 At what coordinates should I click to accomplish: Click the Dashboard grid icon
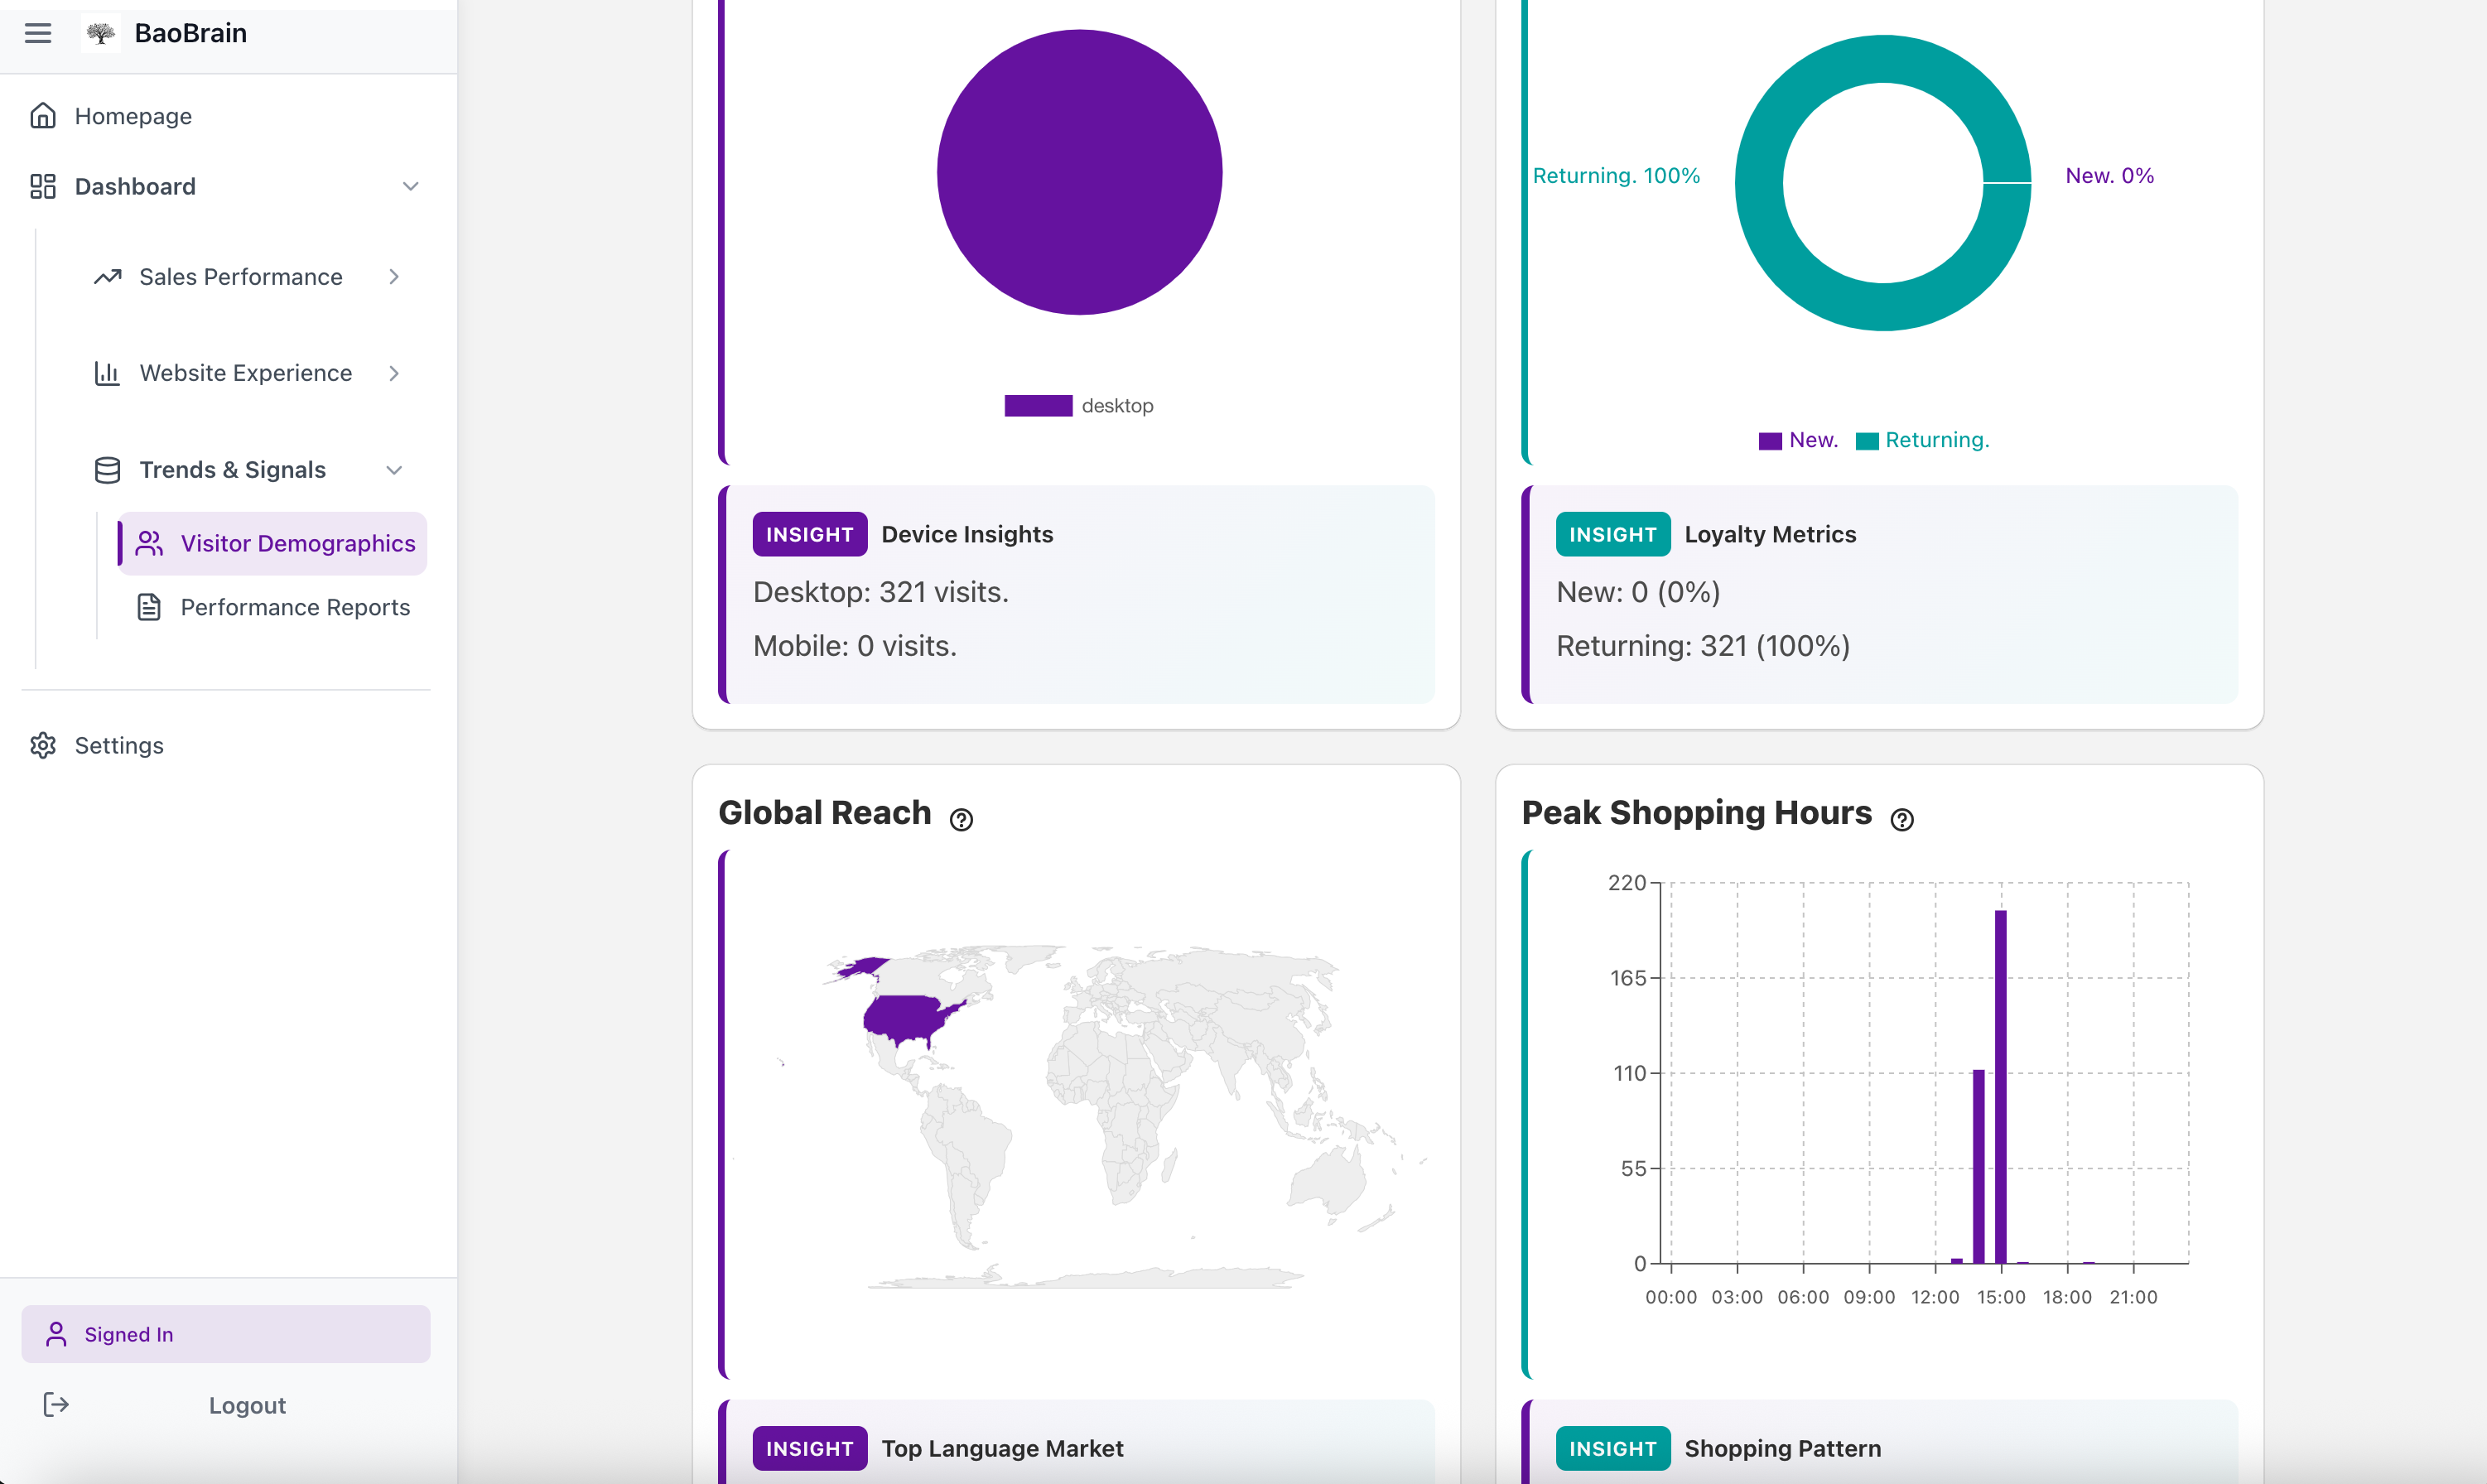[x=42, y=186]
